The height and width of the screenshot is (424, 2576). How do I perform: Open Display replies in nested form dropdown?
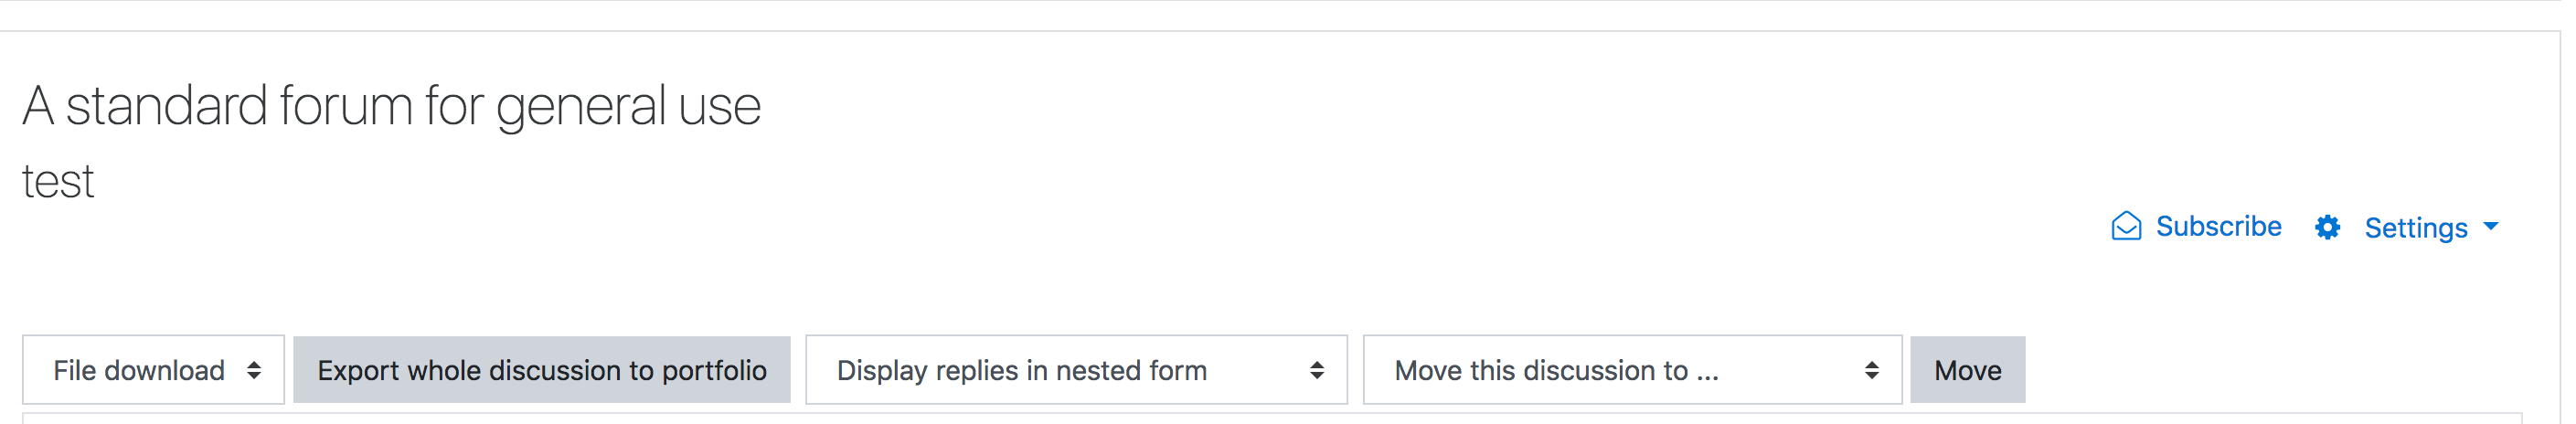[1076, 370]
